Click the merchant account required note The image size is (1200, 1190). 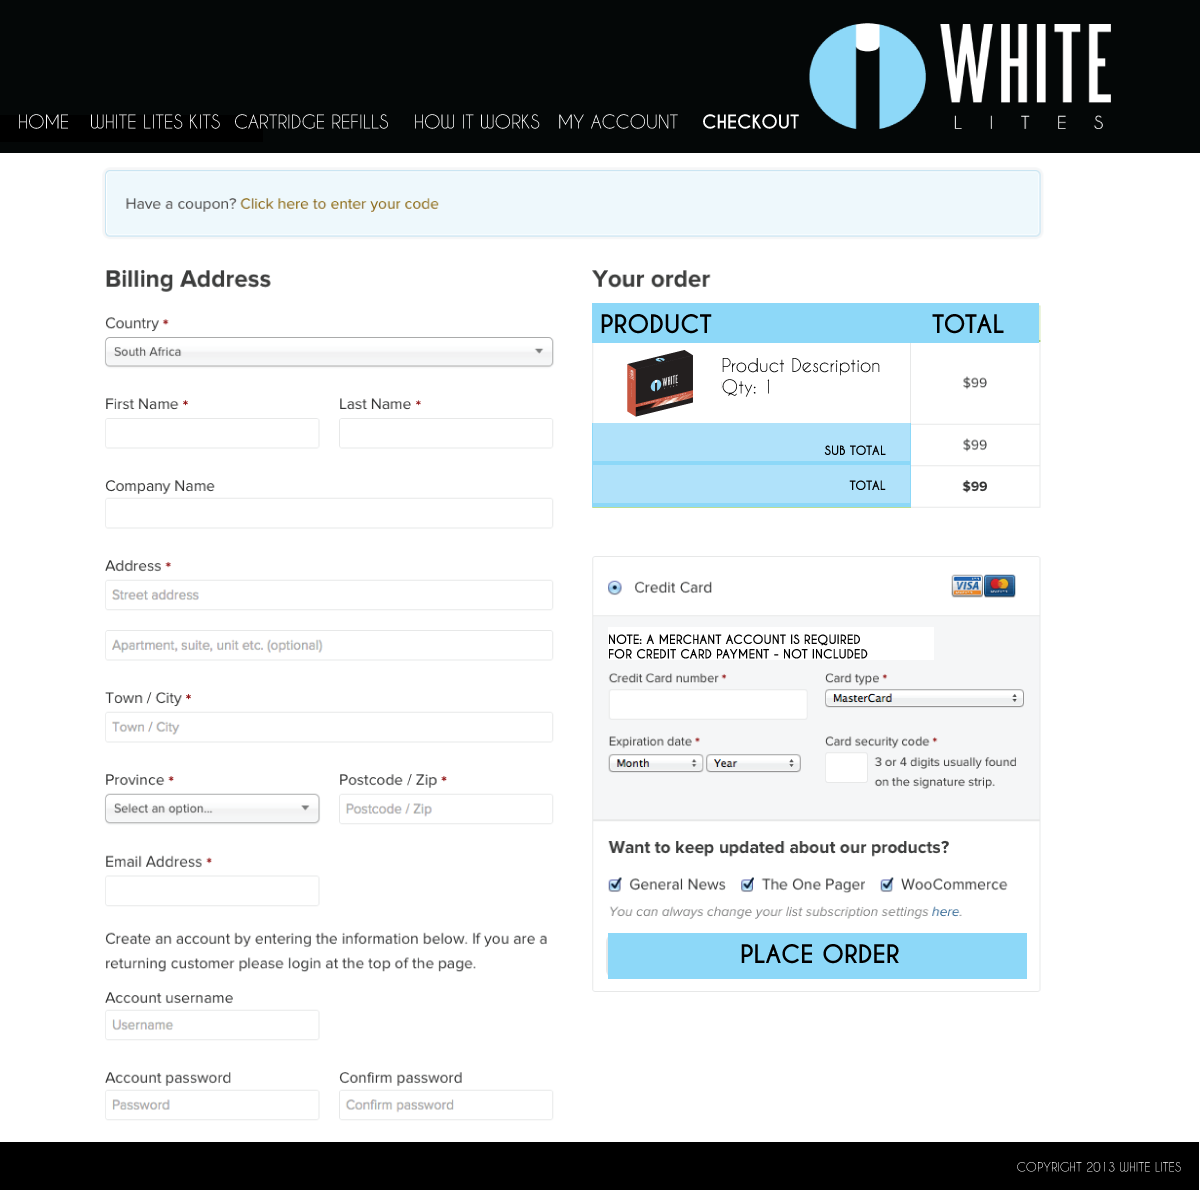(x=738, y=647)
